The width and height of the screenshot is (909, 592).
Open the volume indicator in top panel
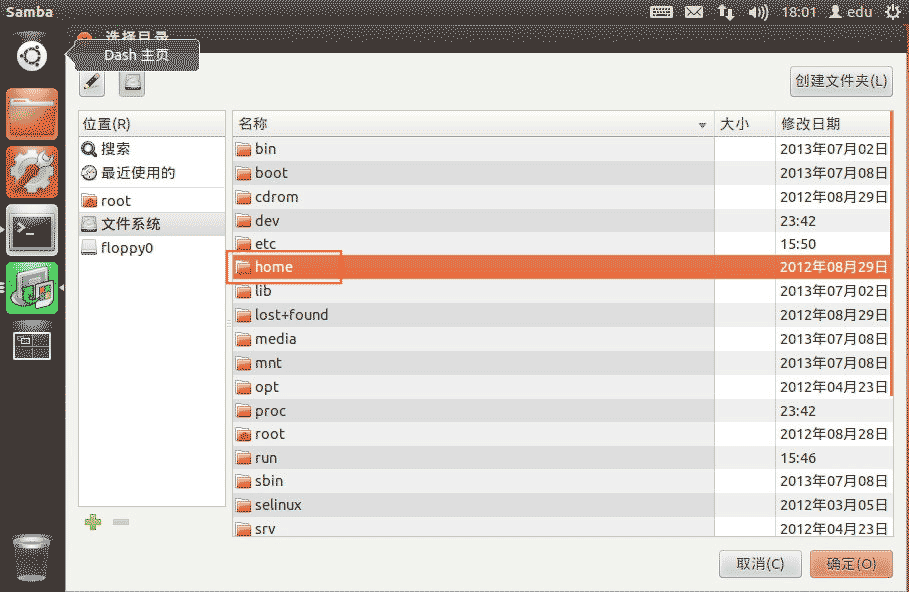point(758,12)
